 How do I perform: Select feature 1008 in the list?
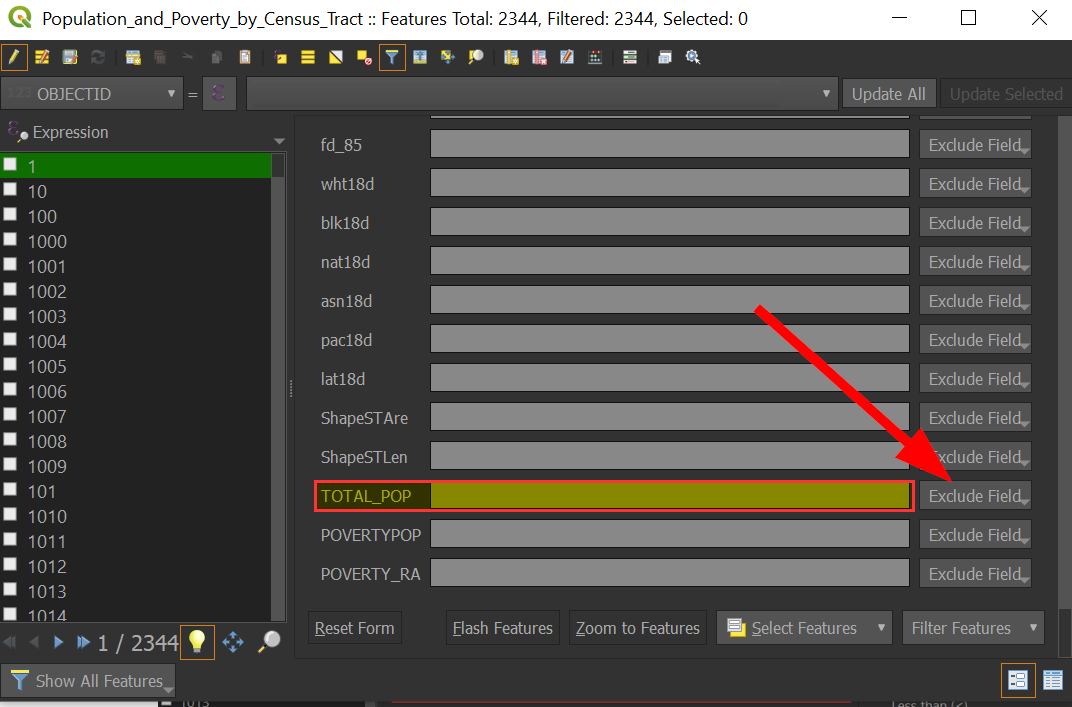tap(137, 442)
